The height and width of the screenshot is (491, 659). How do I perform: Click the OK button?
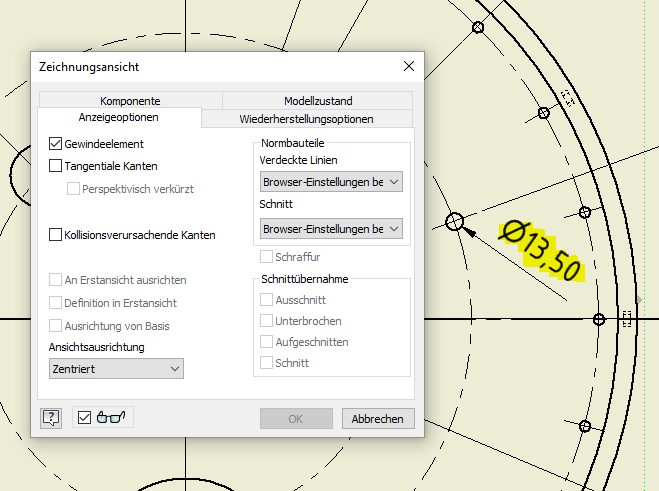pos(296,419)
